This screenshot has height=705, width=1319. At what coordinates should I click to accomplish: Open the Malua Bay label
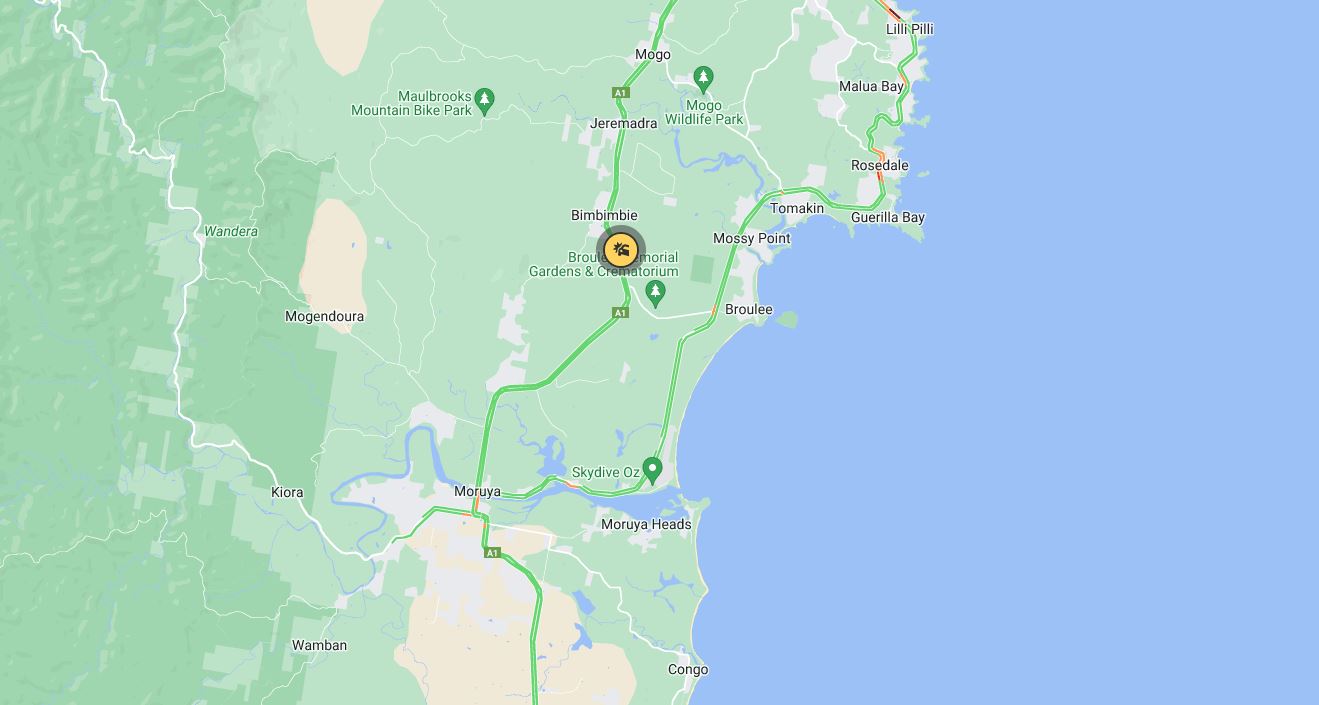pos(871,86)
